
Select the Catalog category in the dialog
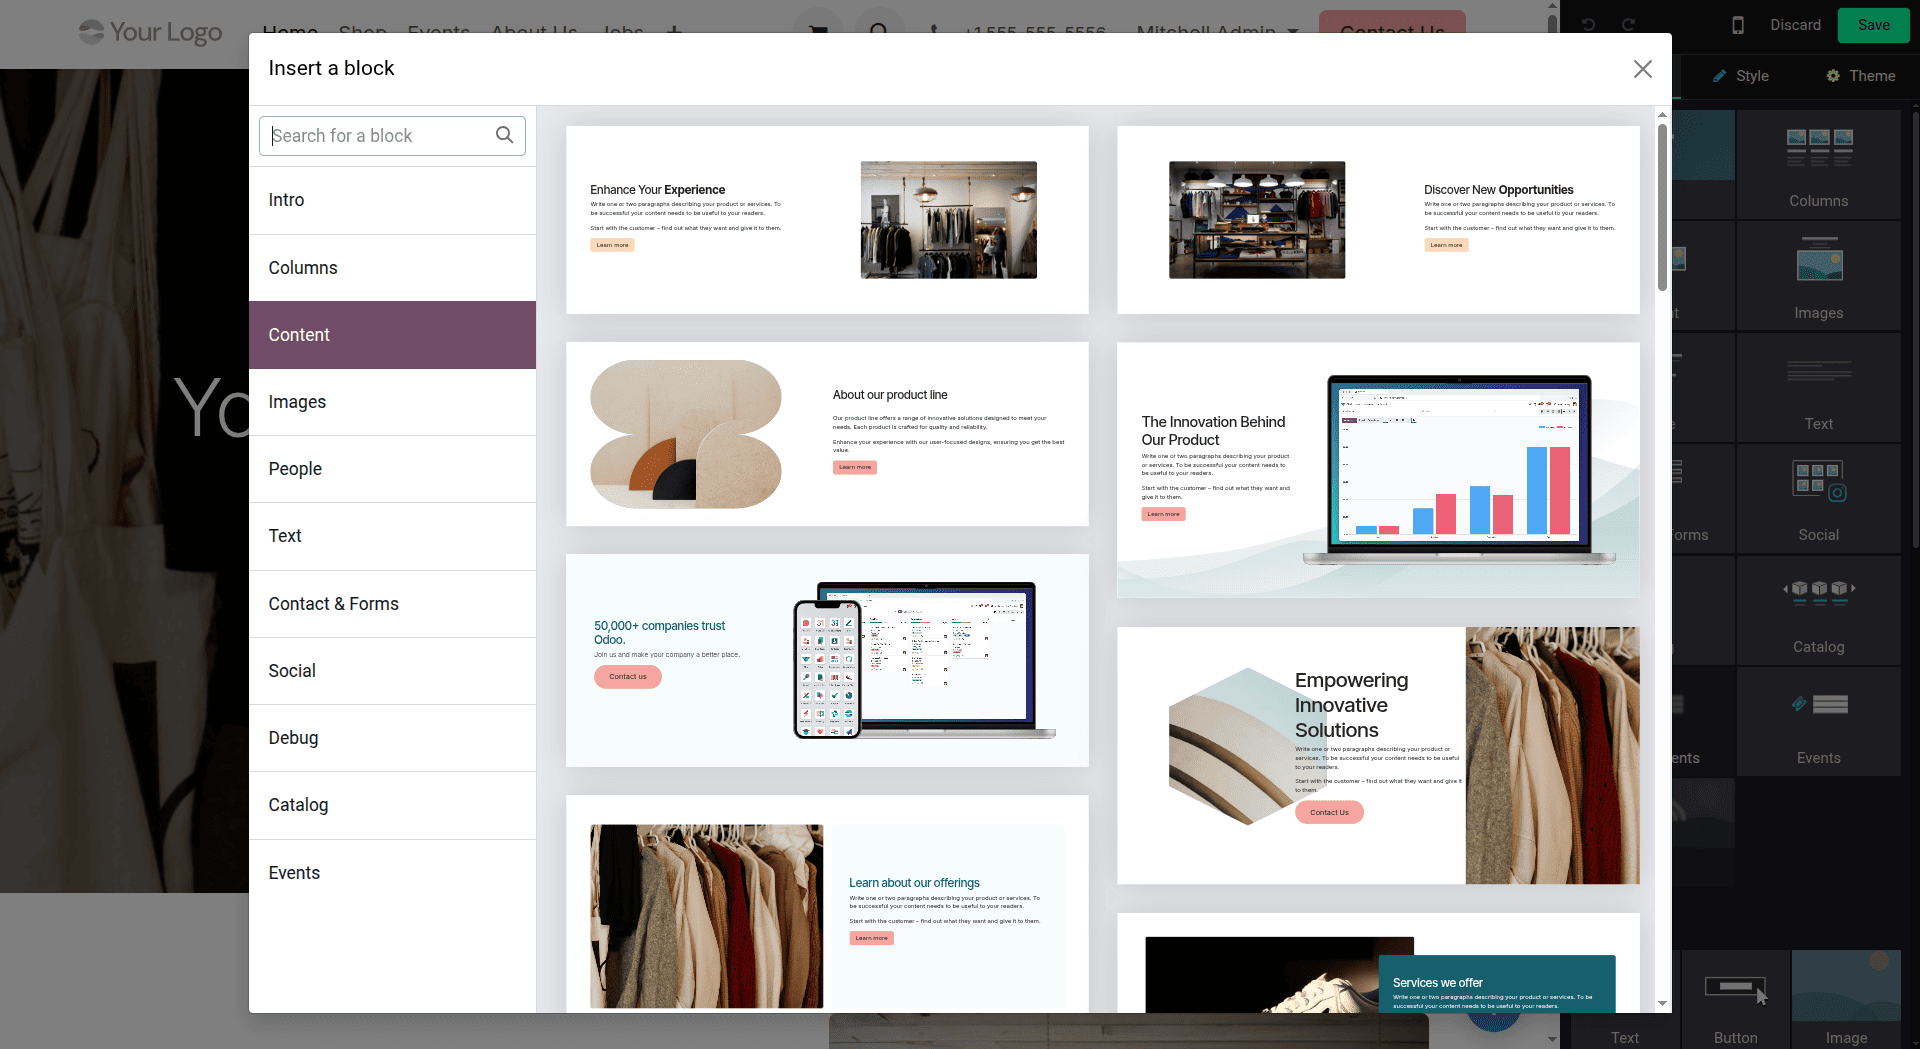click(392, 805)
